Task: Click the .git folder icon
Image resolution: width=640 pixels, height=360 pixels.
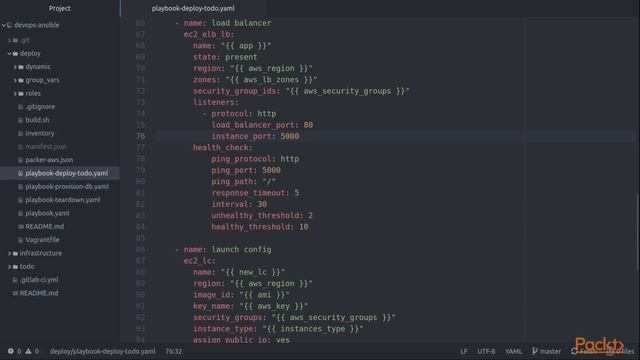Action: [15, 40]
